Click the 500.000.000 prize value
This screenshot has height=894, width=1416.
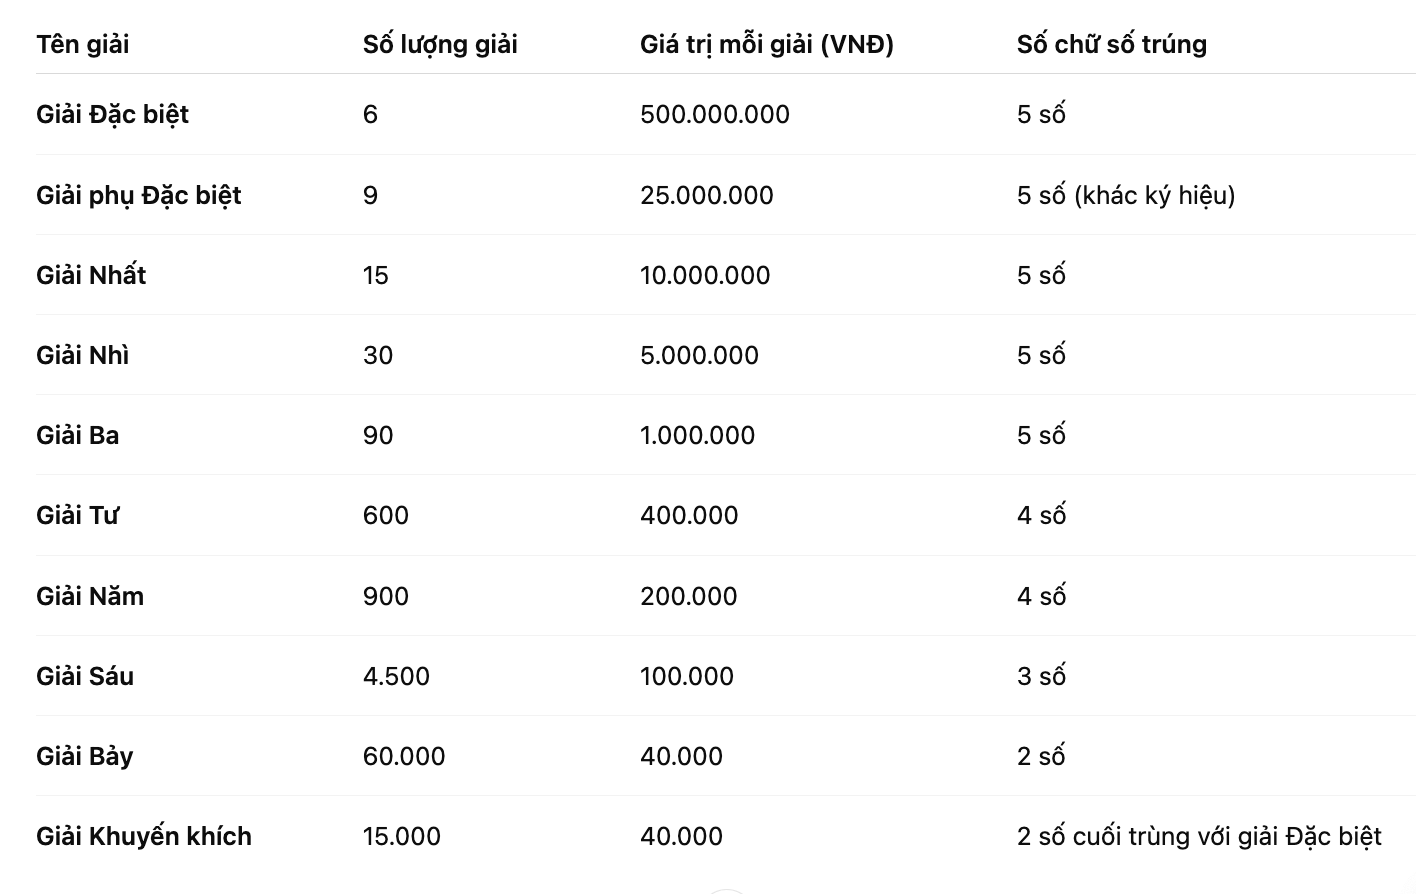coord(715,114)
